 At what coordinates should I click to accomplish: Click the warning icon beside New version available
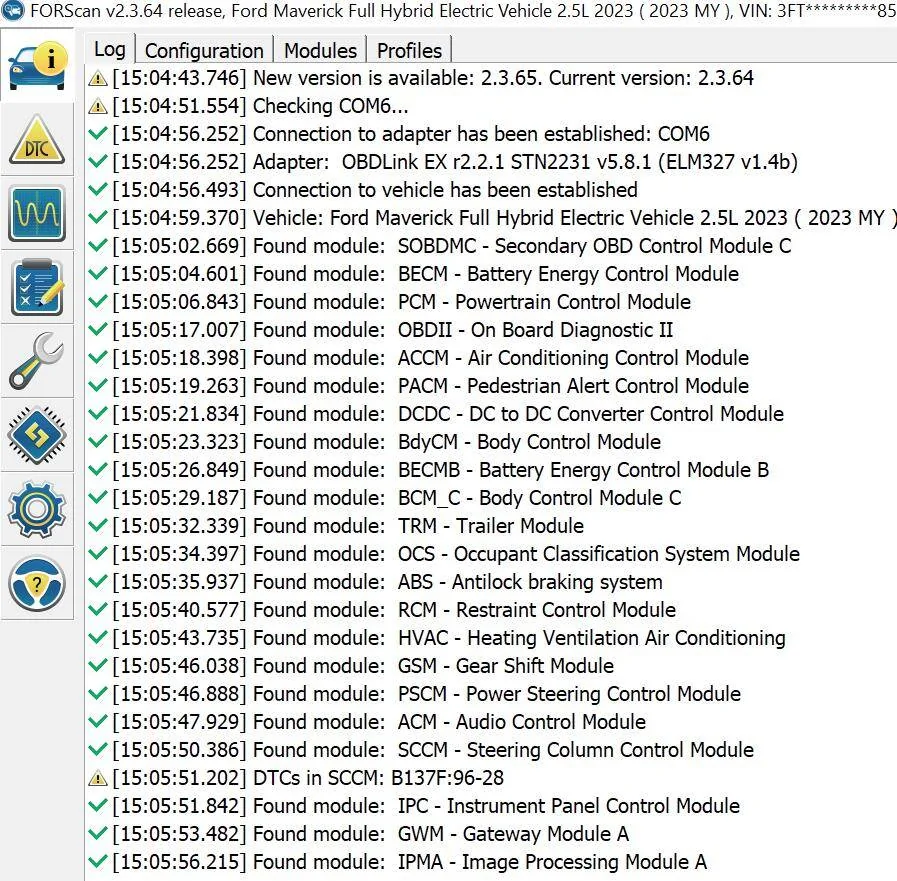[98, 78]
